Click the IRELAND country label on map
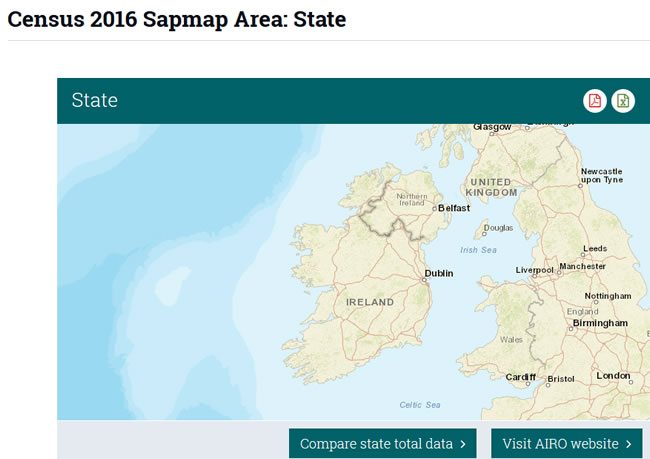Image resolution: width=650 pixels, height=459 pixels. pyautogui.click(x=370, y=302)
